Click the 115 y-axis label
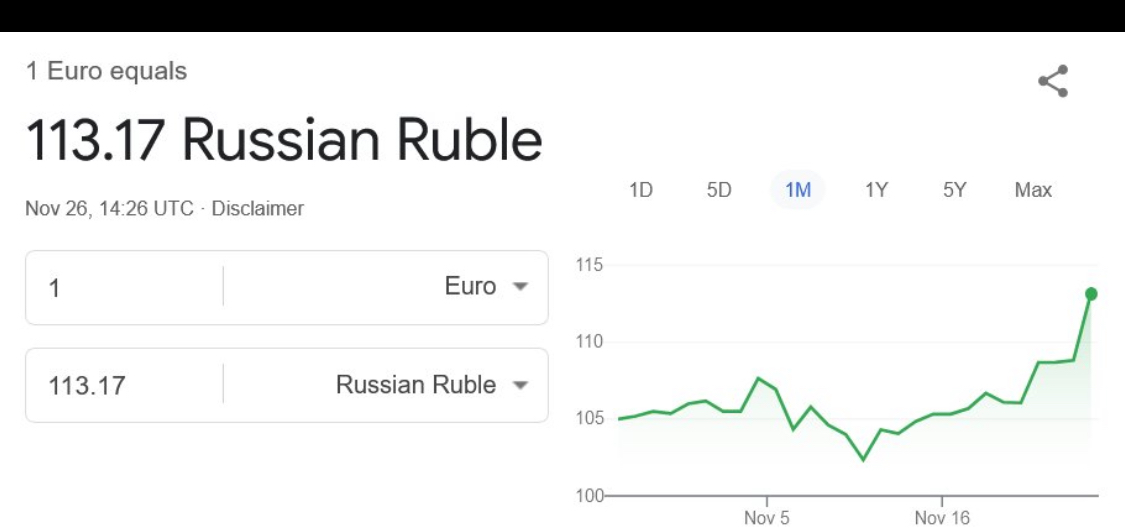The width and height of the screenshot is (1125, 532). coord(588,266)
